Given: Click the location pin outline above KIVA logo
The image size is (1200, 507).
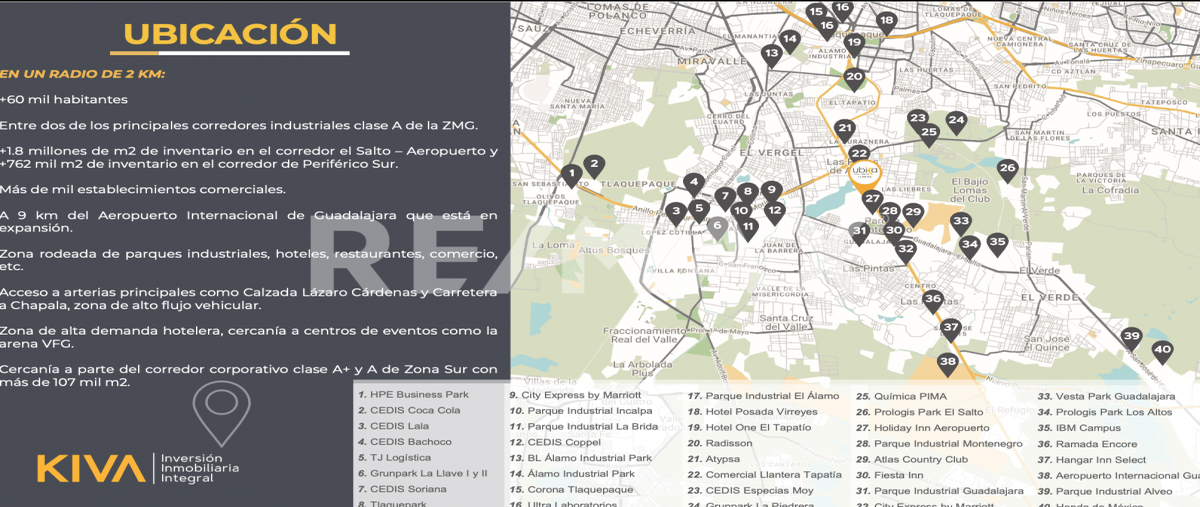Looking at the screenshot, I should tap(219, 412).
